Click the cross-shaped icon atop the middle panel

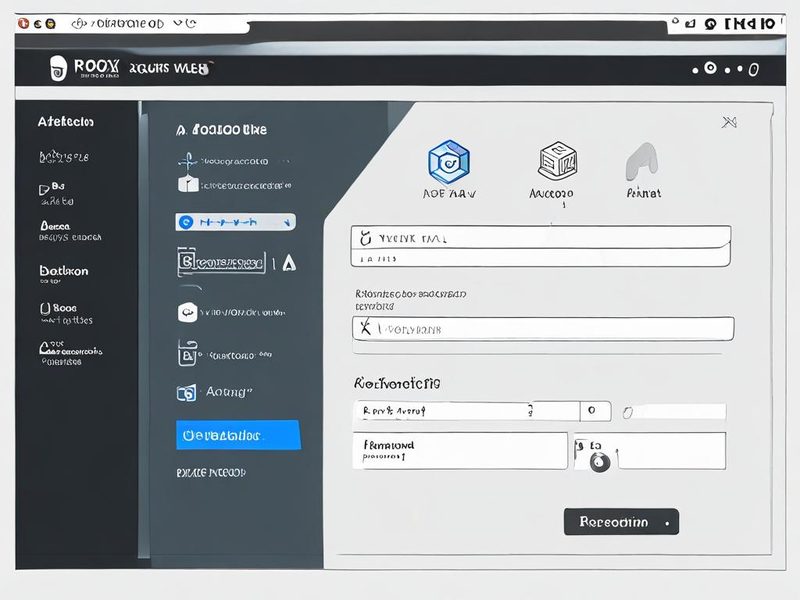coord(188,161)
